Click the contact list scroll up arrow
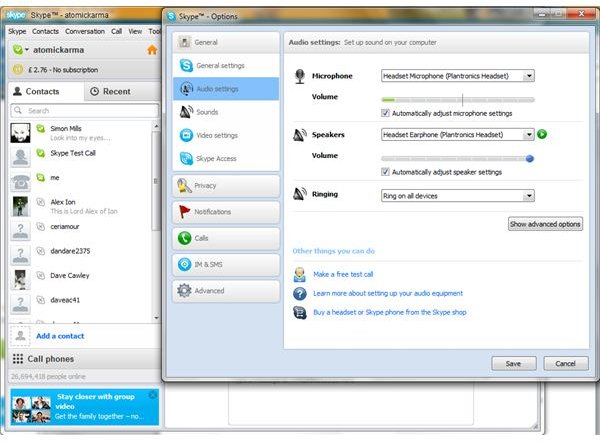The image size is (600, 441). click(x=156, y=126)
